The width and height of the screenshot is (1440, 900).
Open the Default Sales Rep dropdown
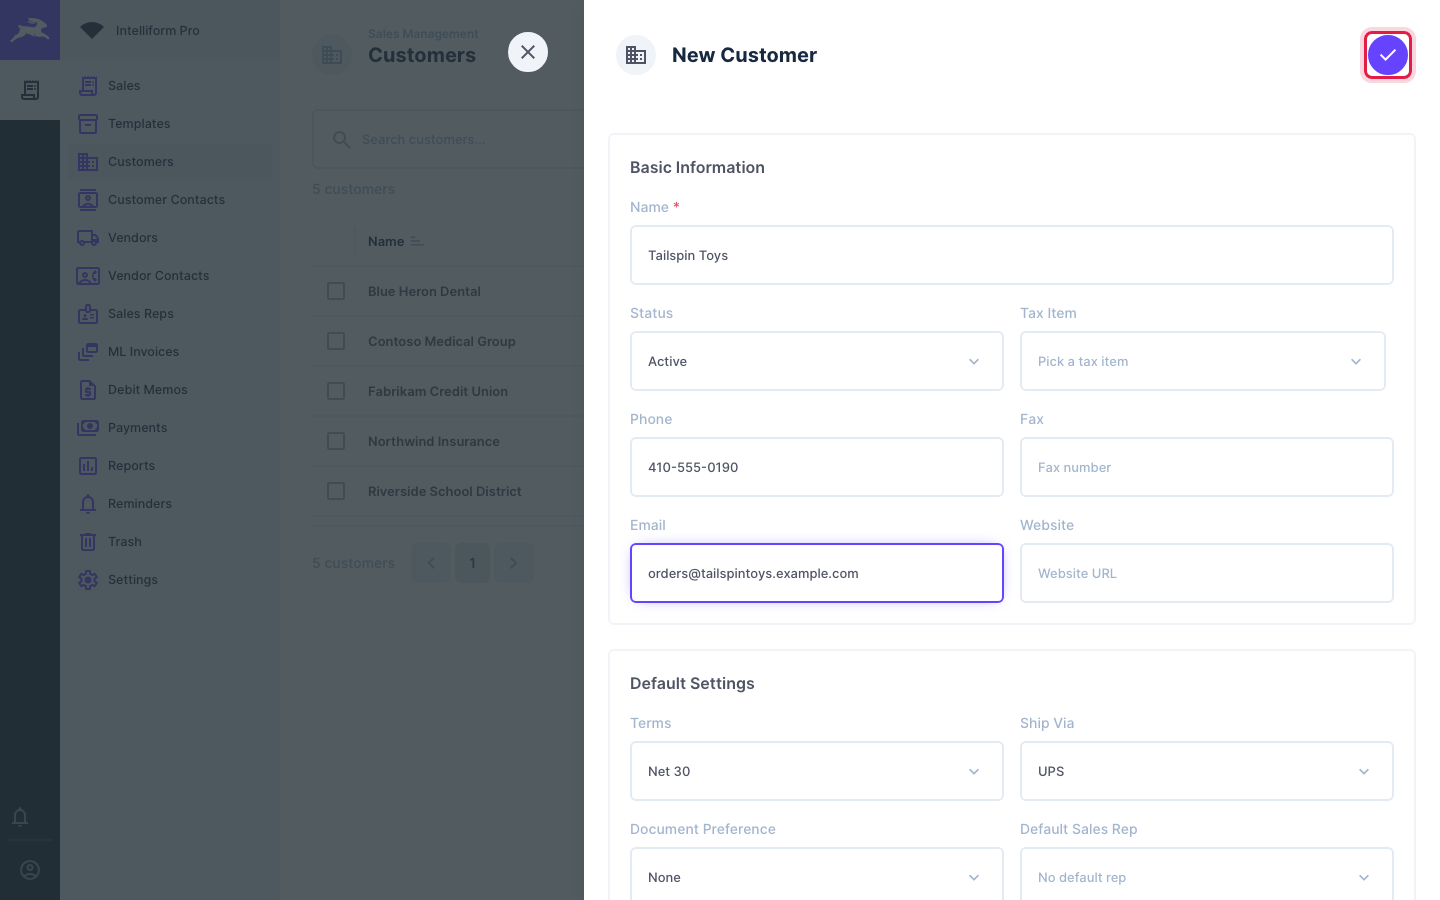pyautogui.click(x=1206, y=874)
